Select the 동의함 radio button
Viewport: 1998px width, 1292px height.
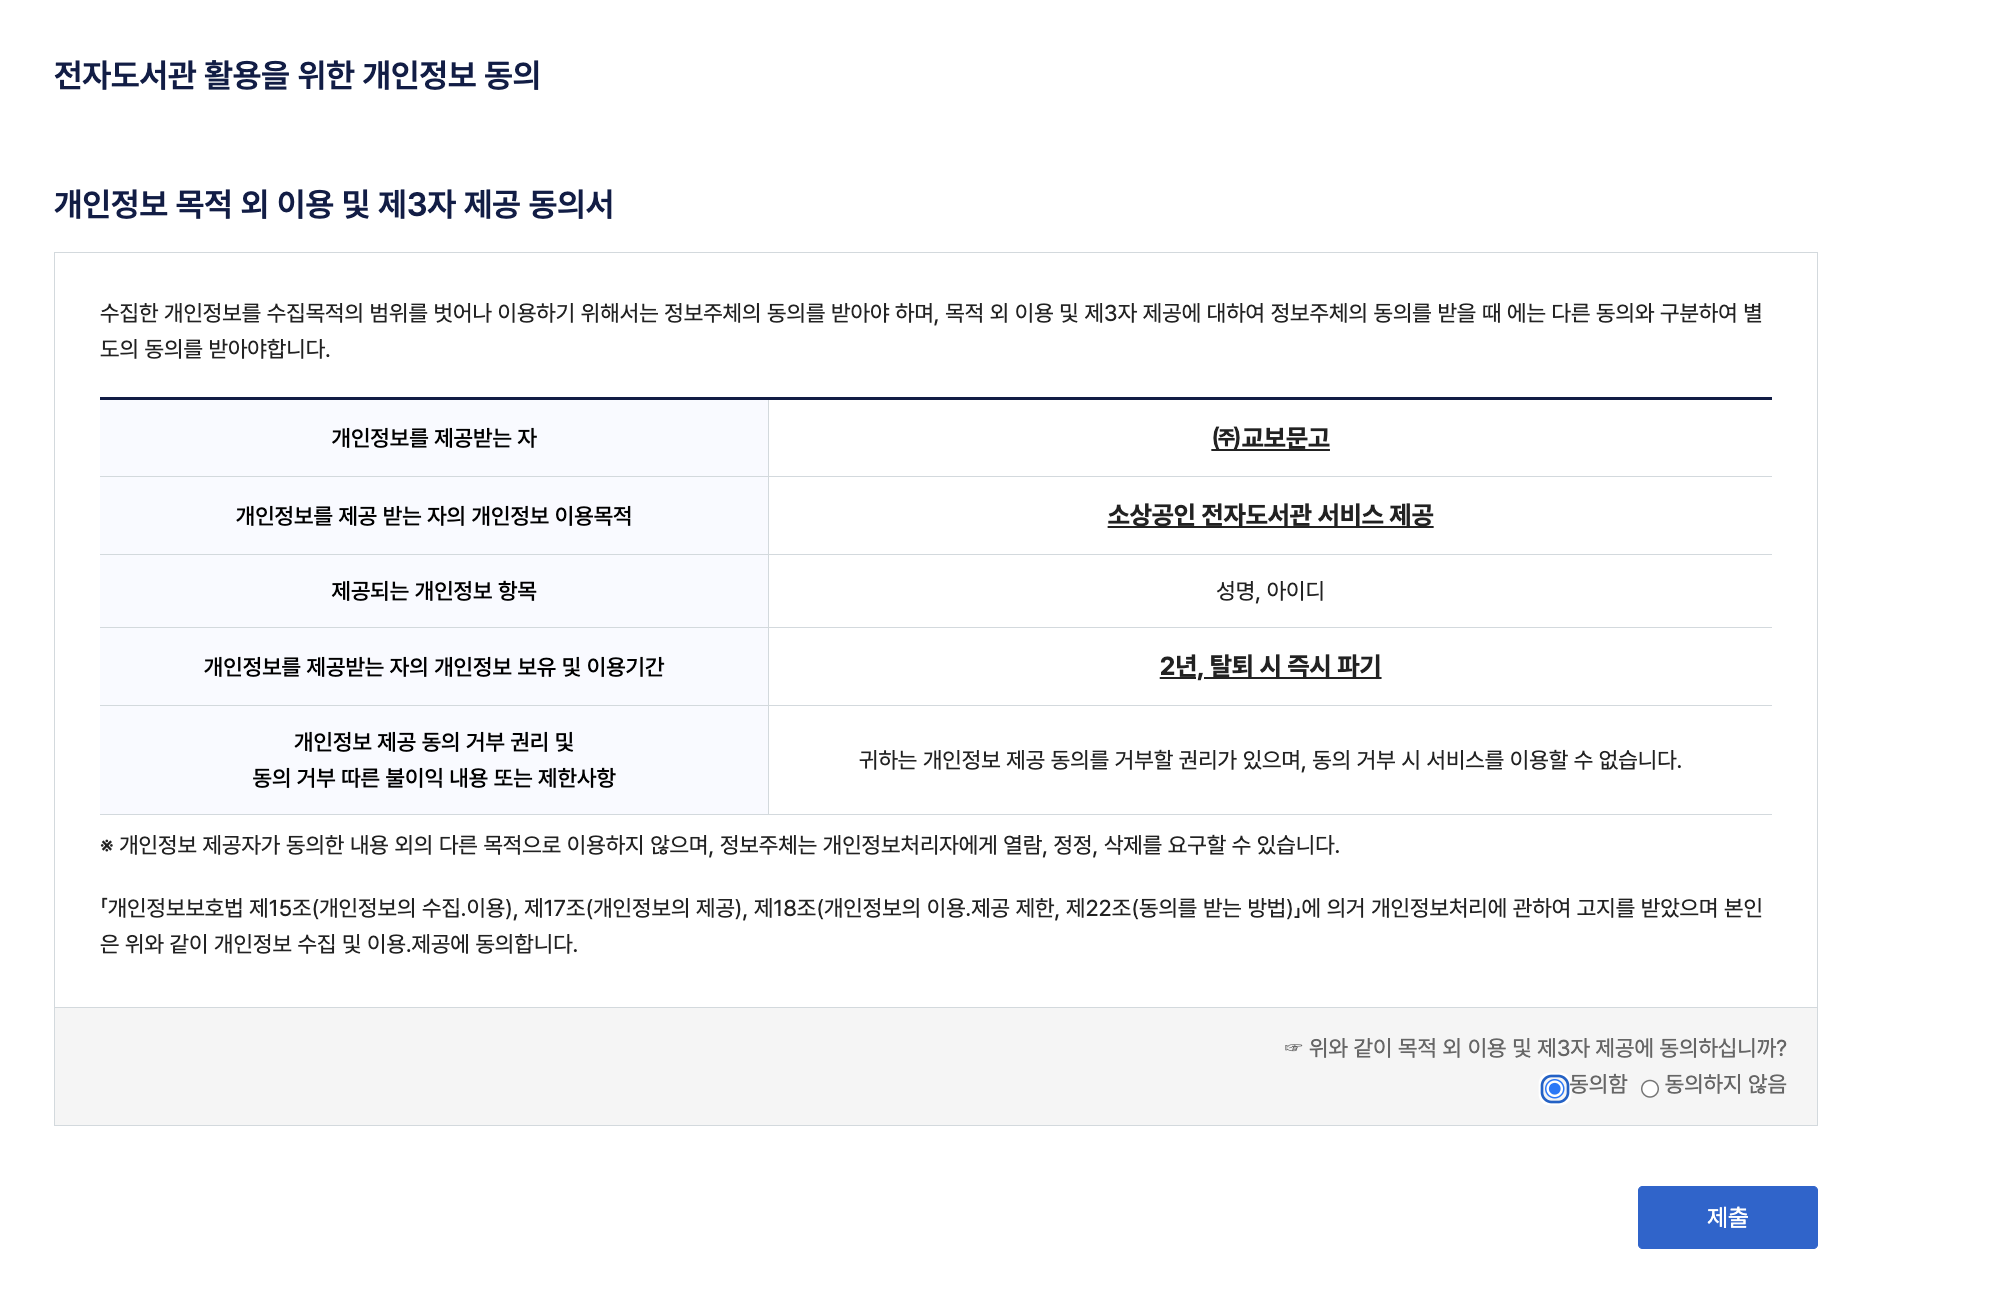click(x=1554, y=1088)
